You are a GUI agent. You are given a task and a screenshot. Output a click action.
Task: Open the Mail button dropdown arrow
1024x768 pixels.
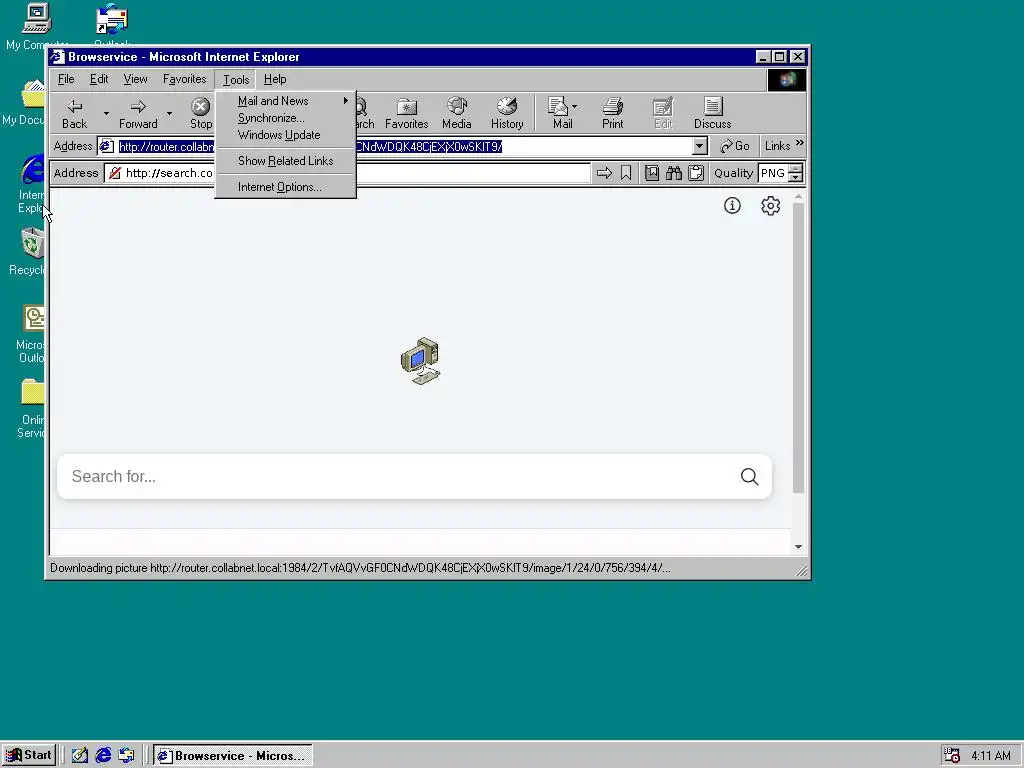coord(575,106)
